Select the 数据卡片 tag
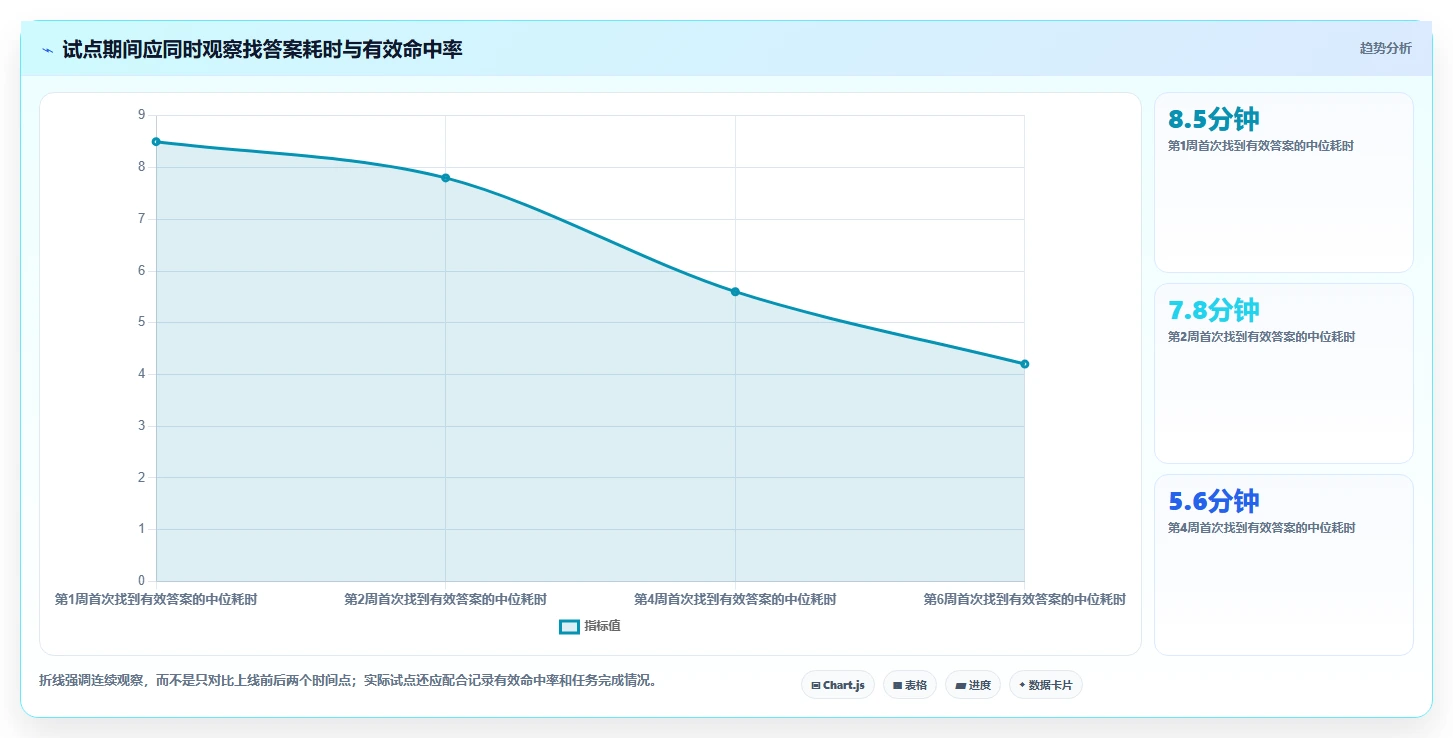 pyautogui.click(x=1045, y=685)
